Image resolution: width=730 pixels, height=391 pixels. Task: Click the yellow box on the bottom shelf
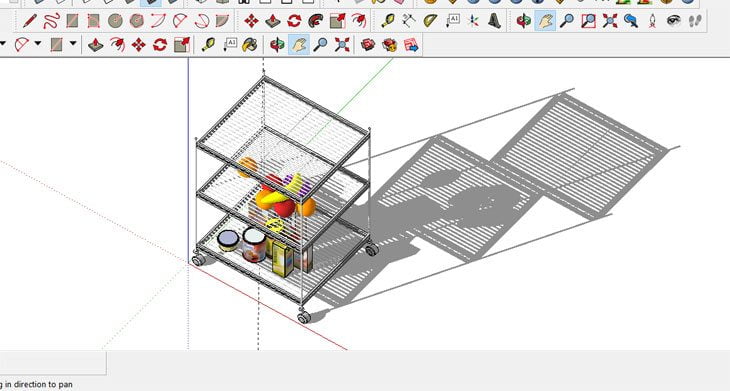tap(283, 259)
